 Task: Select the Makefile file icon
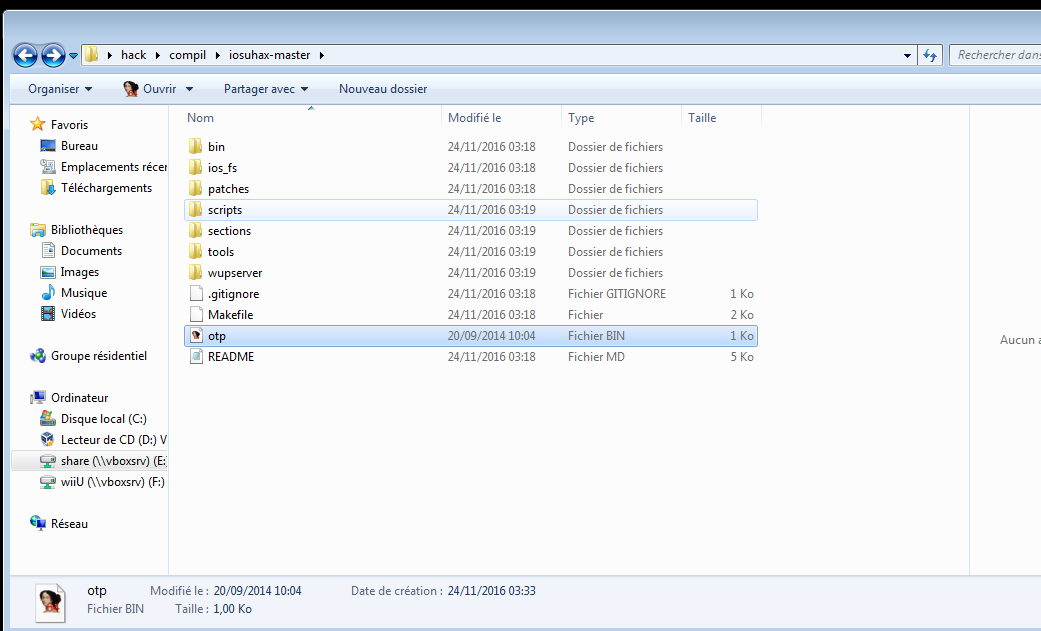point(196,315)
